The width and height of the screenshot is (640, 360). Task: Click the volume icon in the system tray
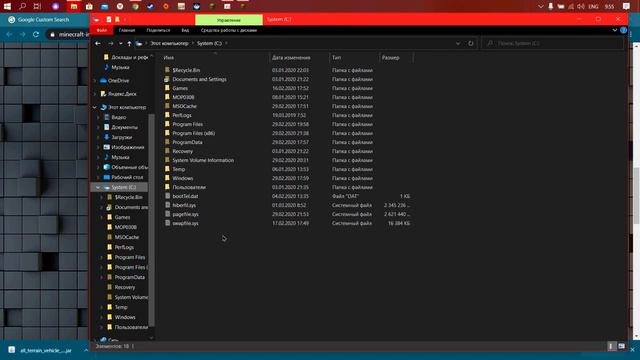(x=581, y=7)
